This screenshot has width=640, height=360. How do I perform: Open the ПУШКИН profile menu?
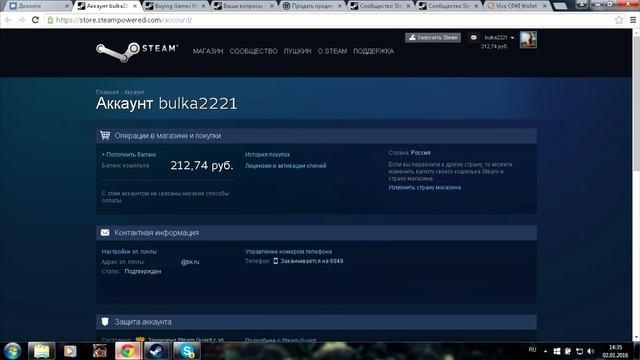click(x=298, y=51)
